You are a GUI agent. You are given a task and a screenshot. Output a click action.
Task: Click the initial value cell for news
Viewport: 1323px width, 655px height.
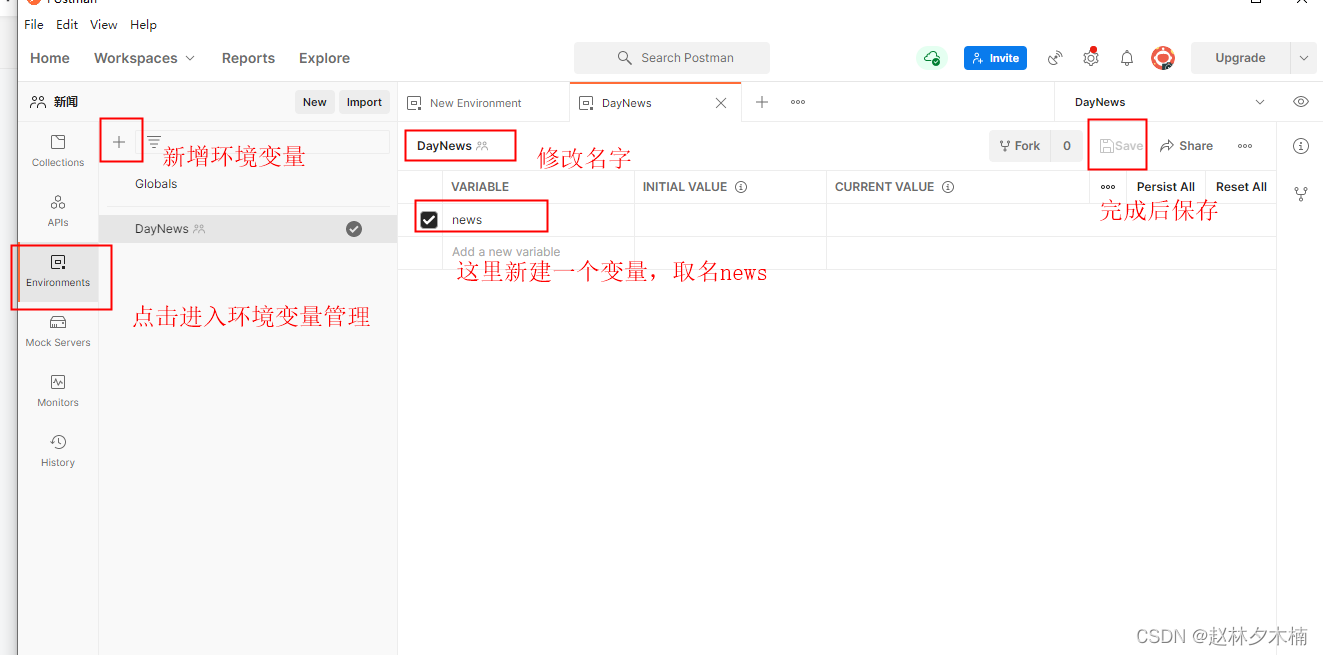pos(730,220)
